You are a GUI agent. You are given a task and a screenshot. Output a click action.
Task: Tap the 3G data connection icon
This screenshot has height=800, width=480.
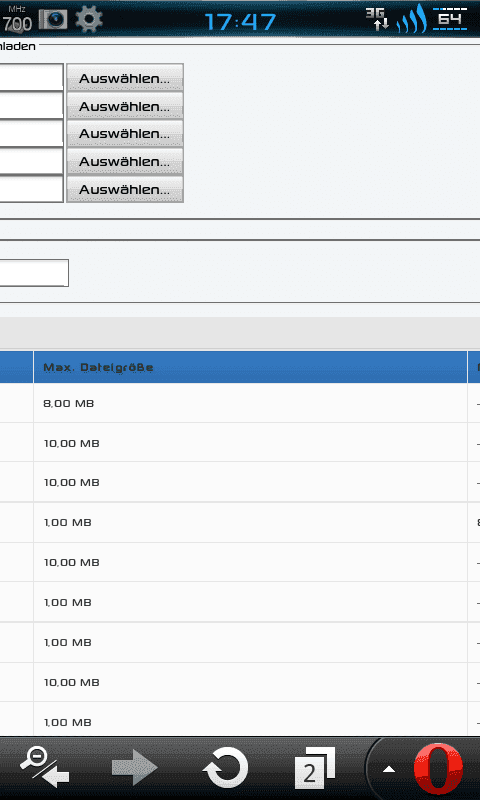pos(378,19)
